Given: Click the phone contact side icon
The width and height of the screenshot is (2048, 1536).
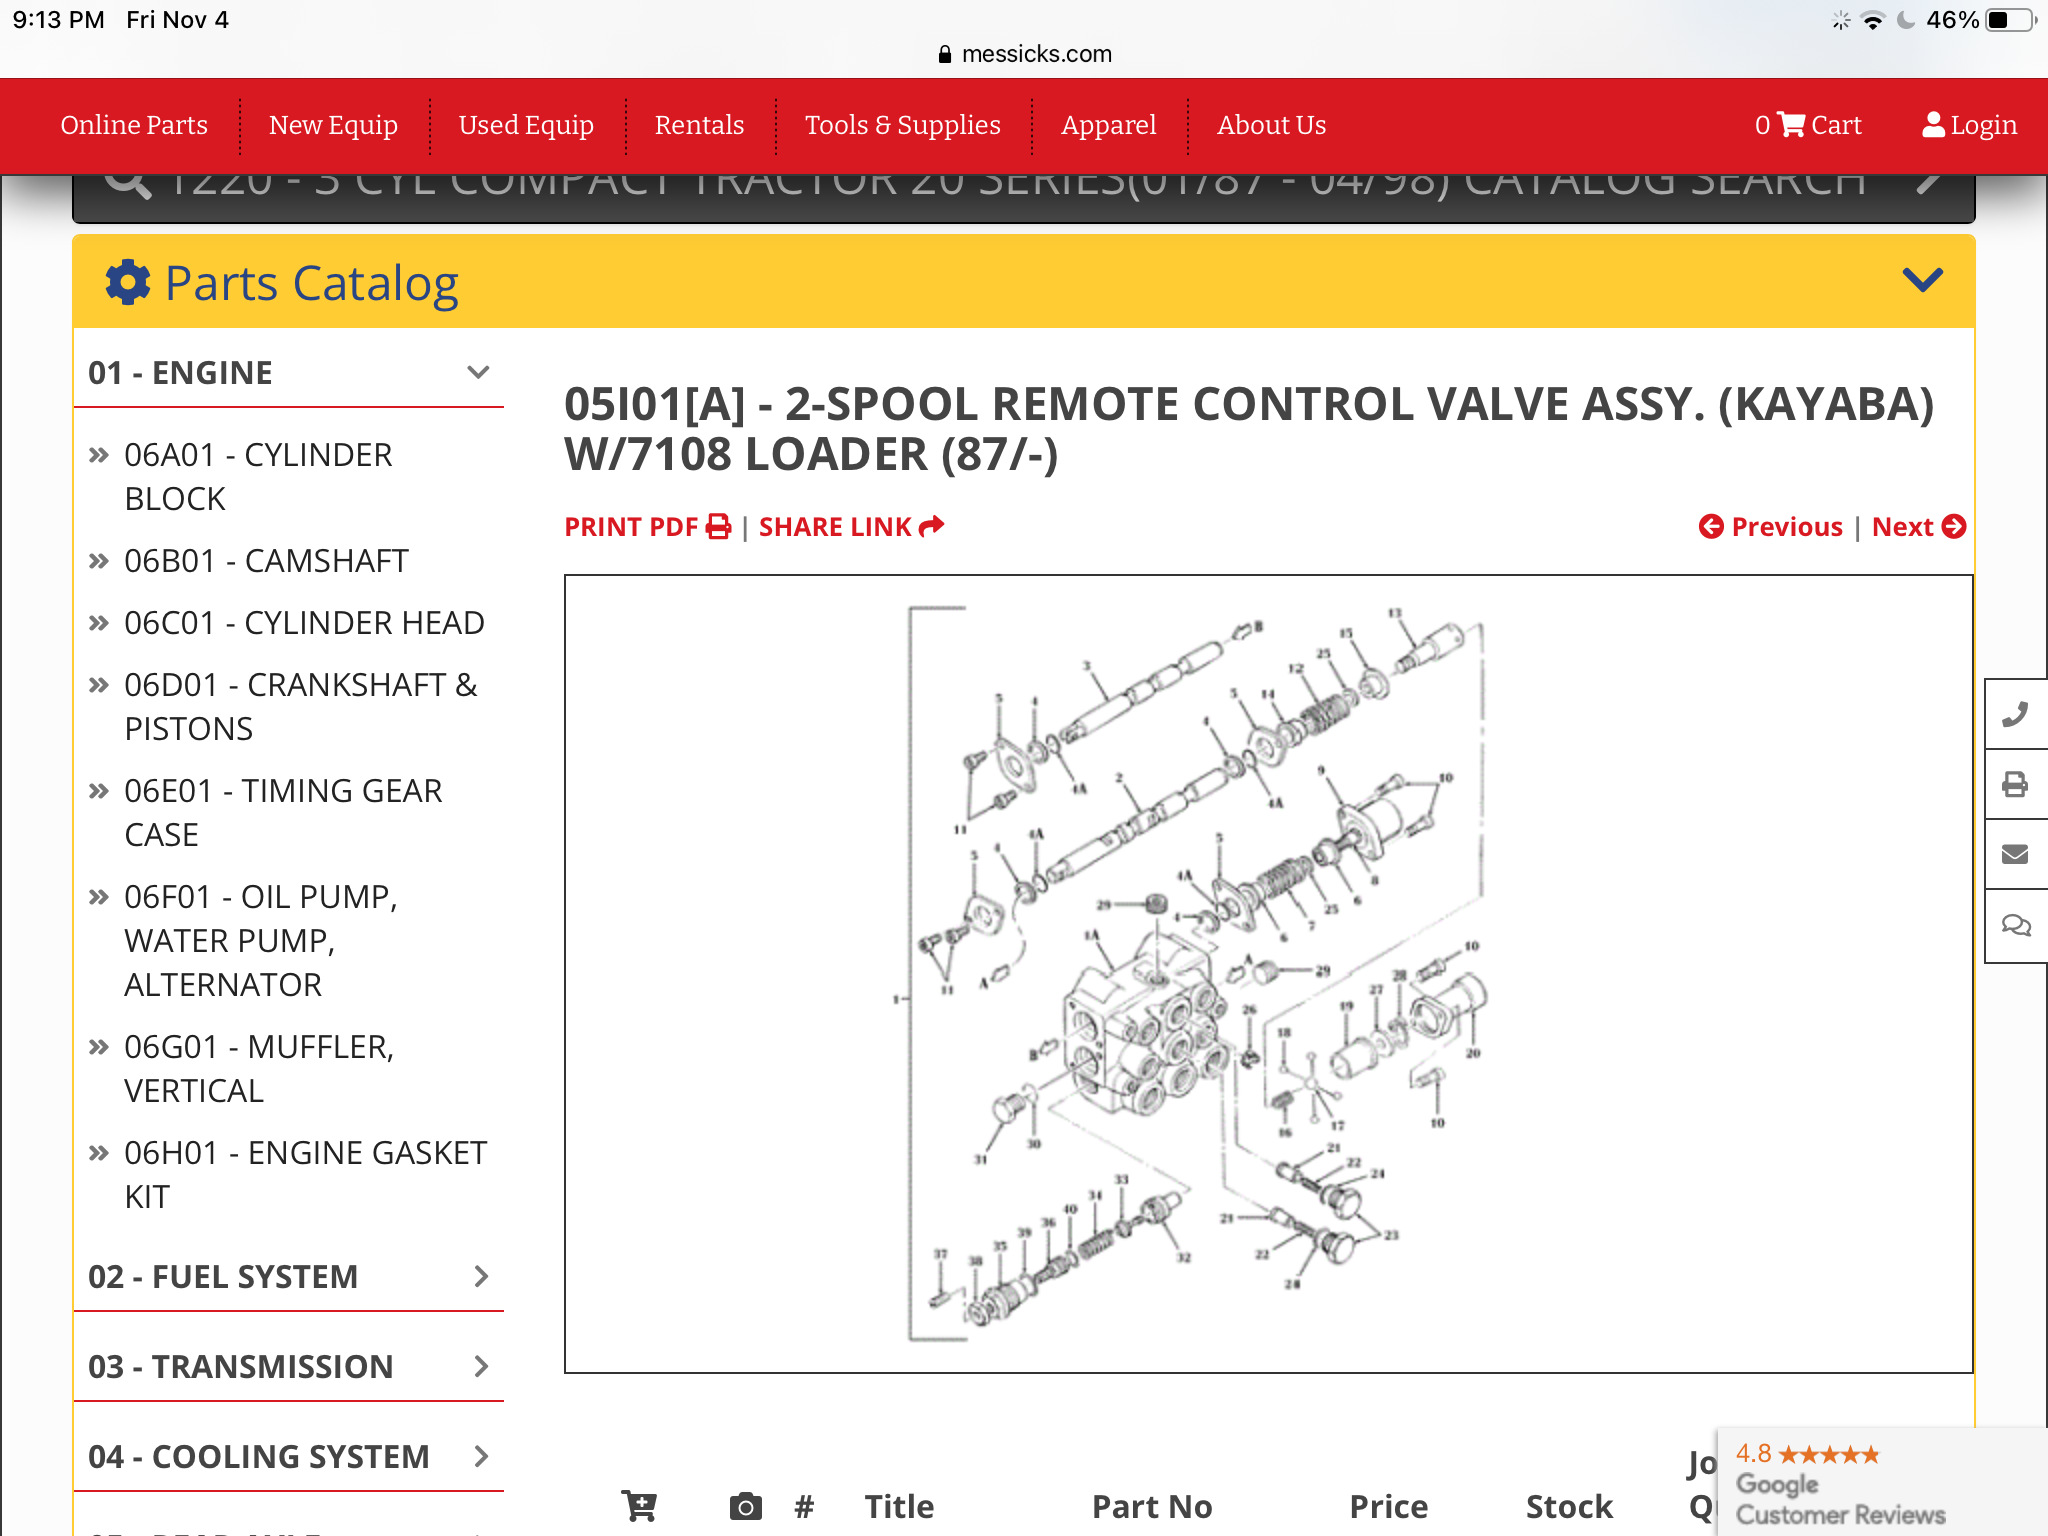Looking at the screenshot, I should 2015,714.
